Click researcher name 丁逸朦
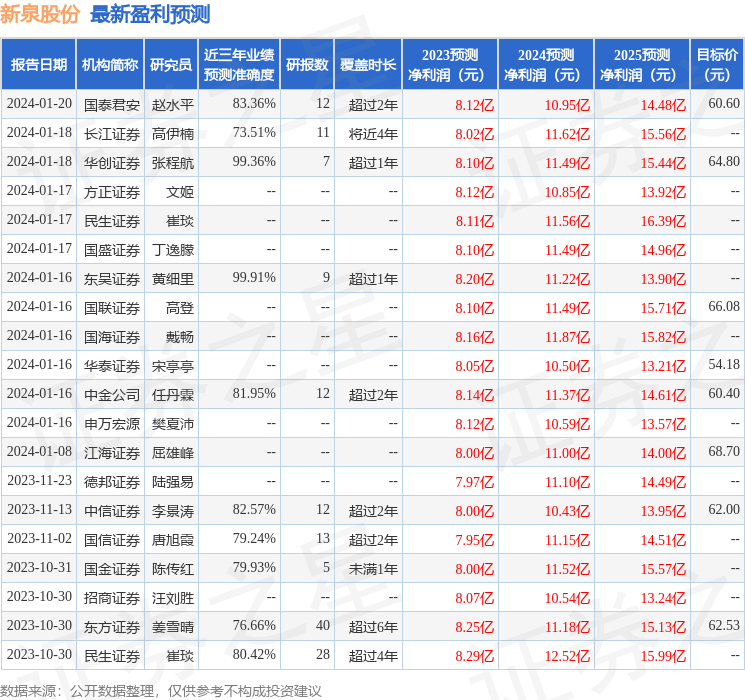The height and width of the screenshot is (700, 745). (173, 250)
